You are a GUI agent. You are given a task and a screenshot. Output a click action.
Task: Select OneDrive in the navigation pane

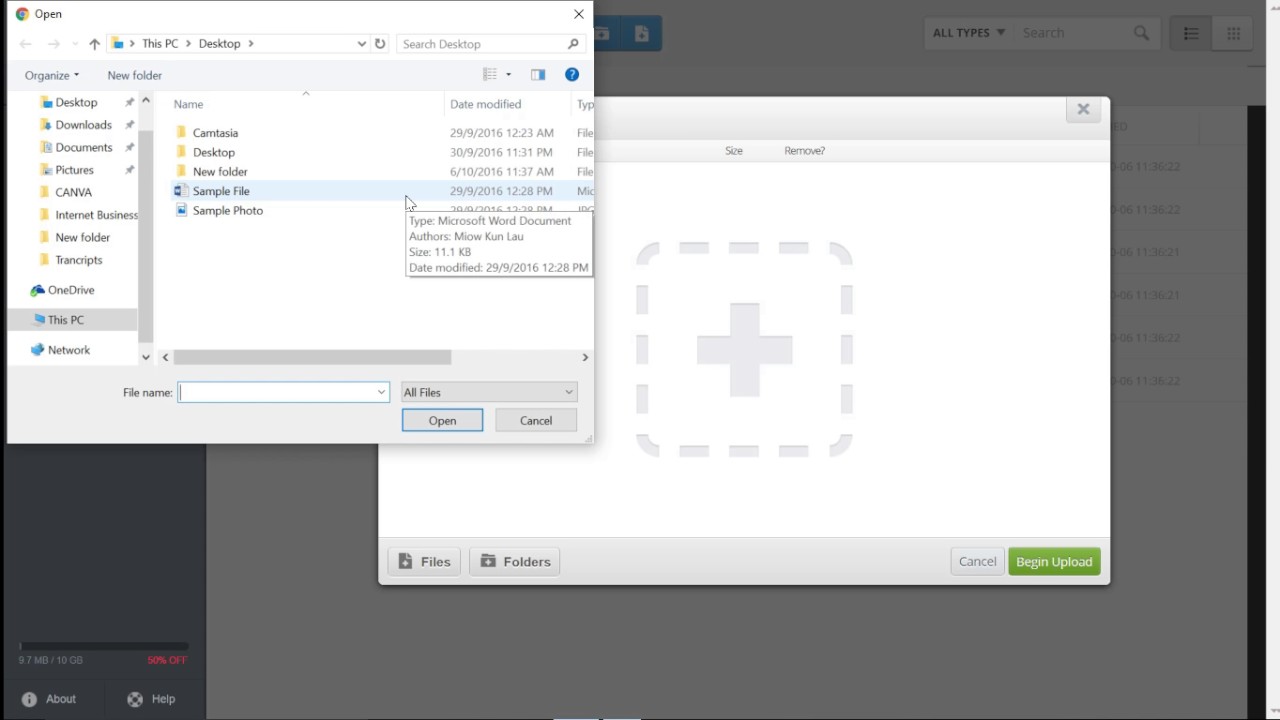click(x=71, y=290)
